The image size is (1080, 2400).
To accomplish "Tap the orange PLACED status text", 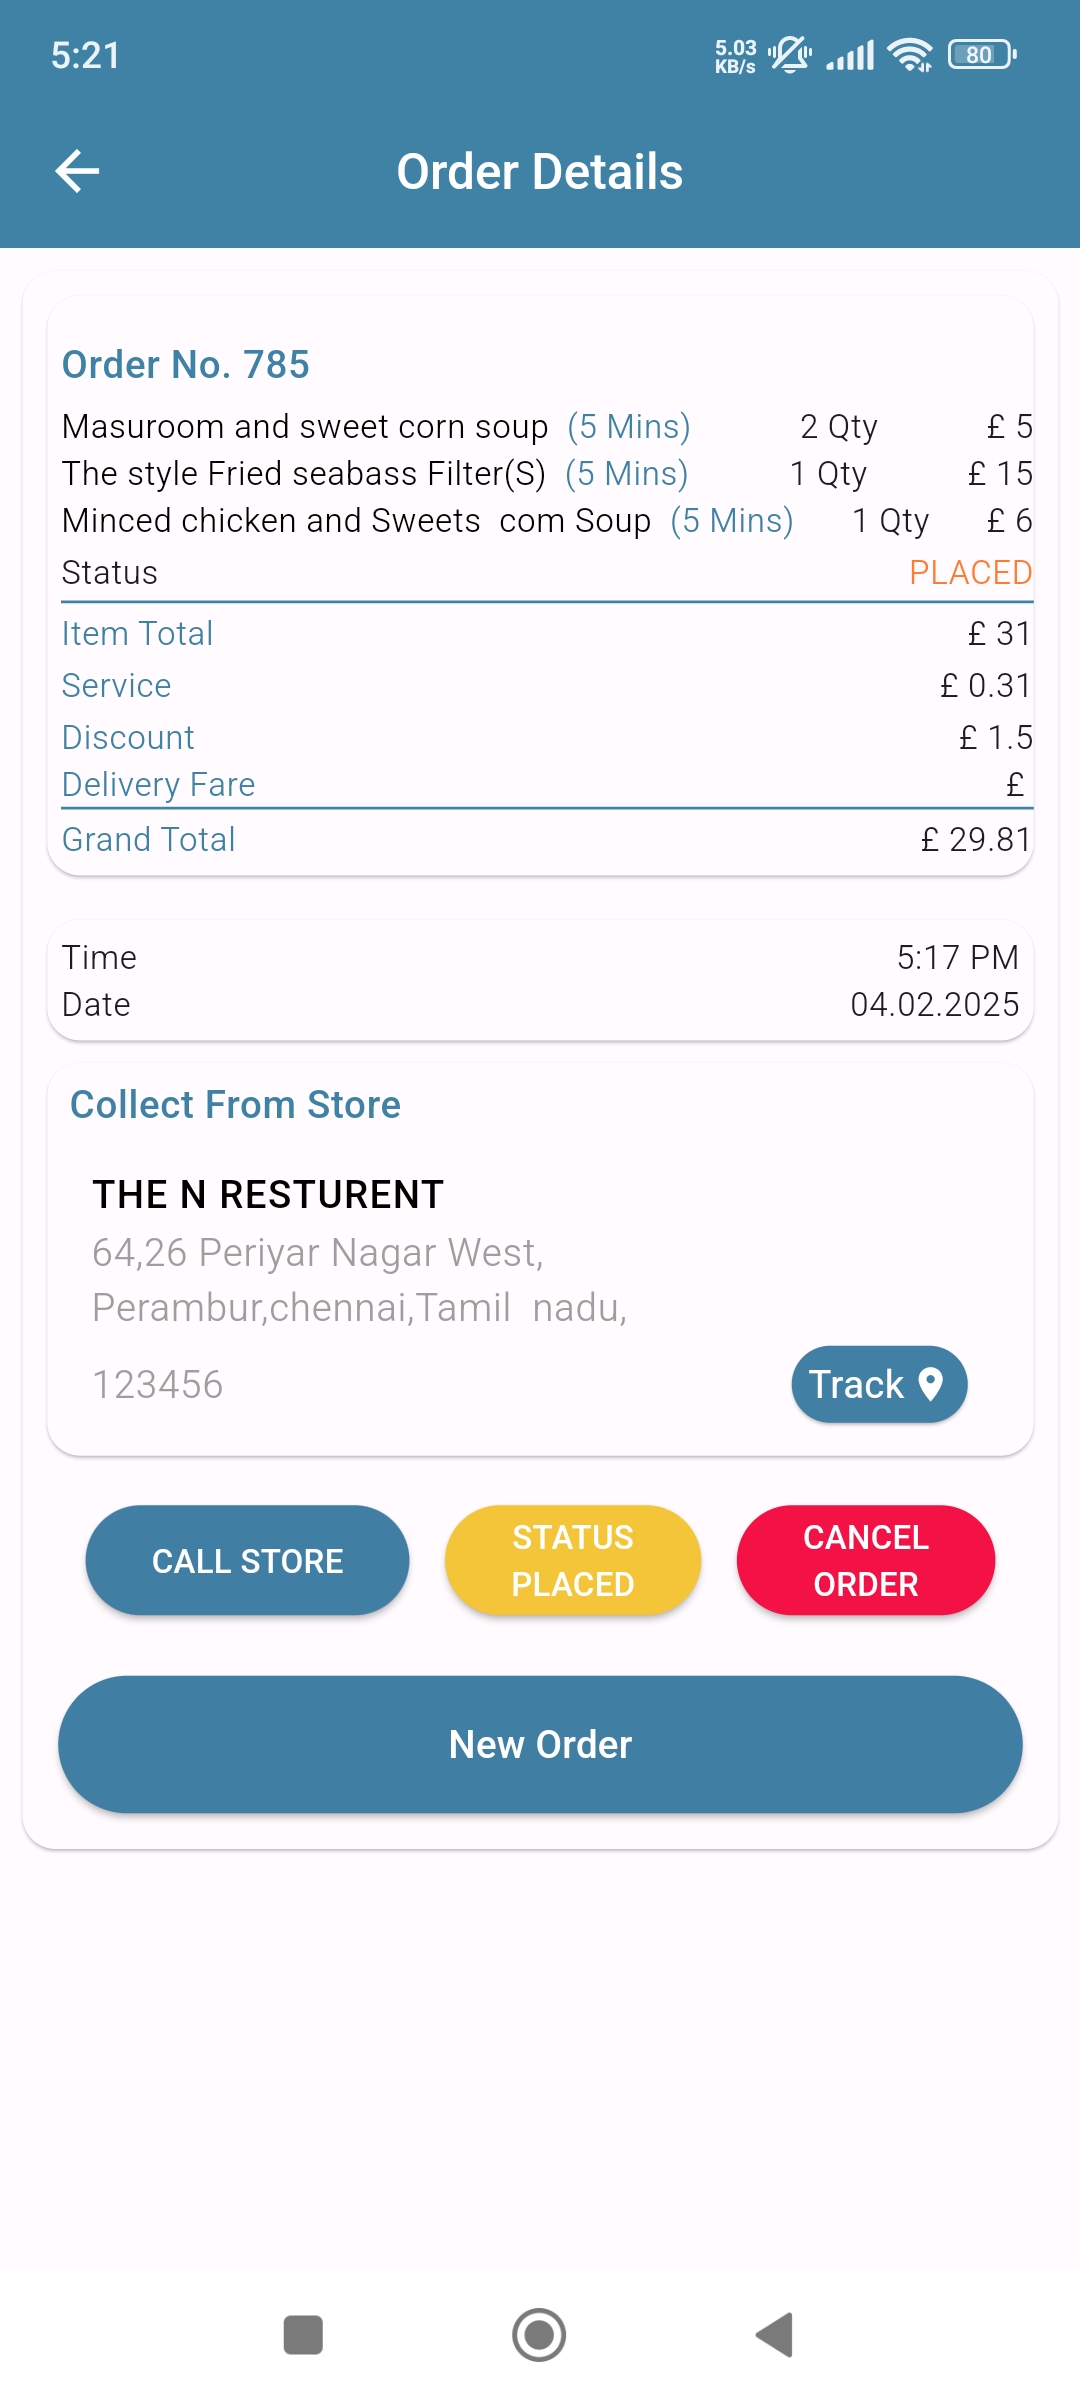I will (969, 573).
